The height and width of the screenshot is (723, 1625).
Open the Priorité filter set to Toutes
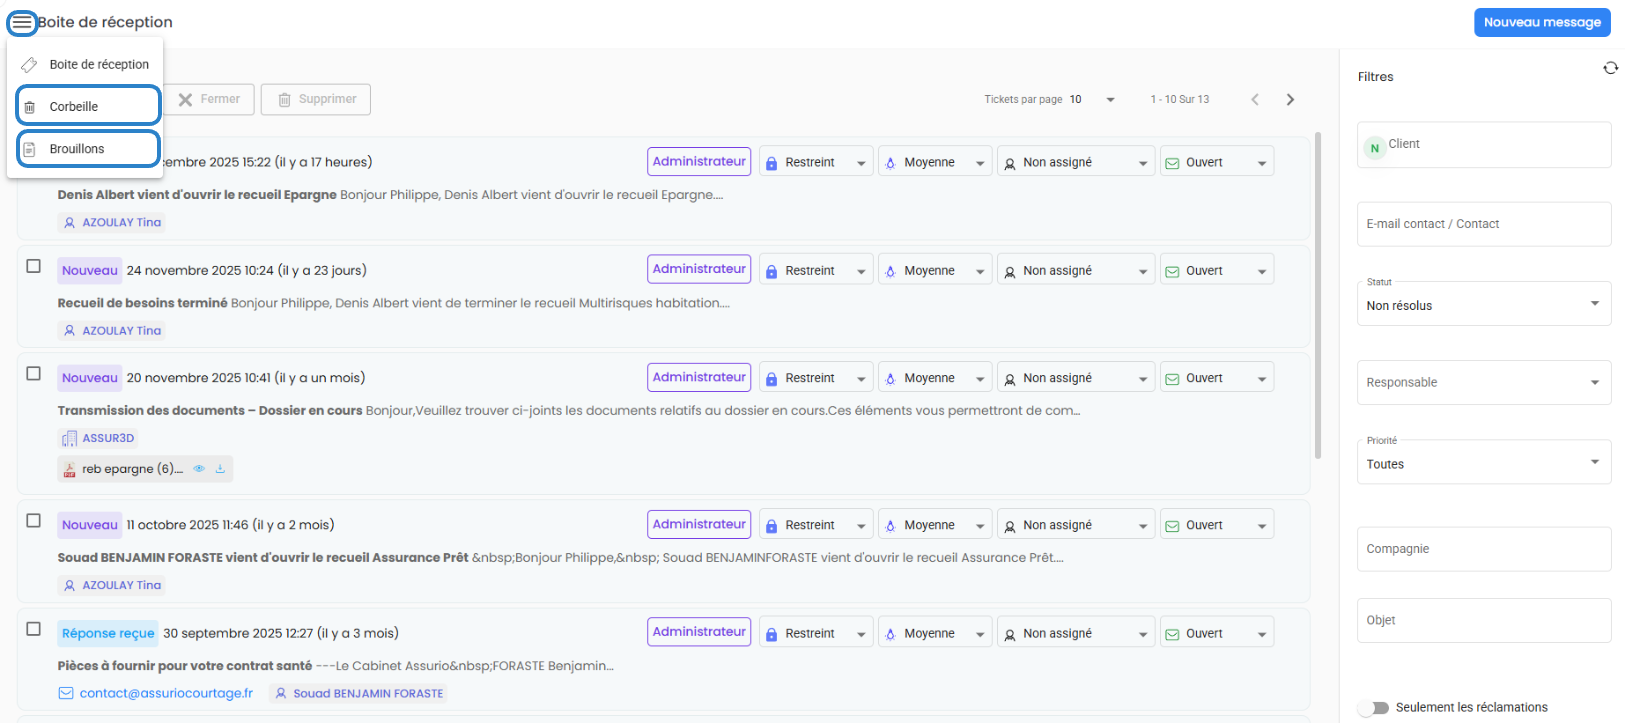point(1484,462)
